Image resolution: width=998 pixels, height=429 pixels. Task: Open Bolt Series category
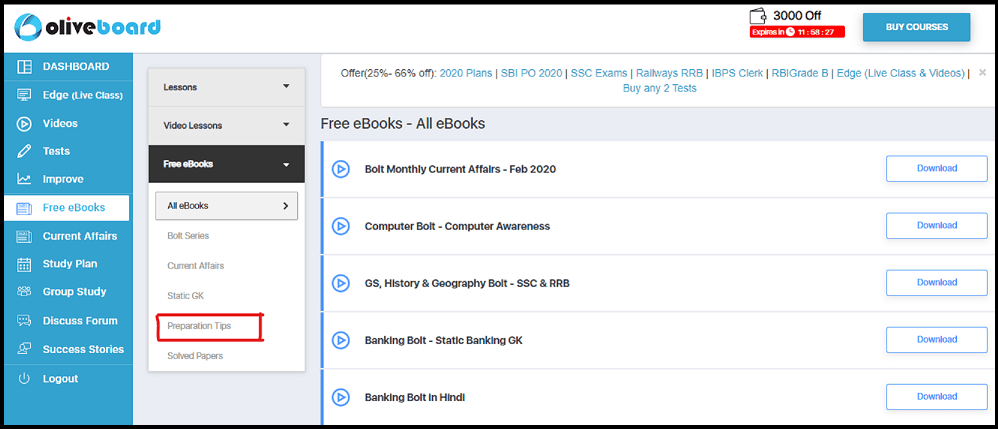(188, 236)
